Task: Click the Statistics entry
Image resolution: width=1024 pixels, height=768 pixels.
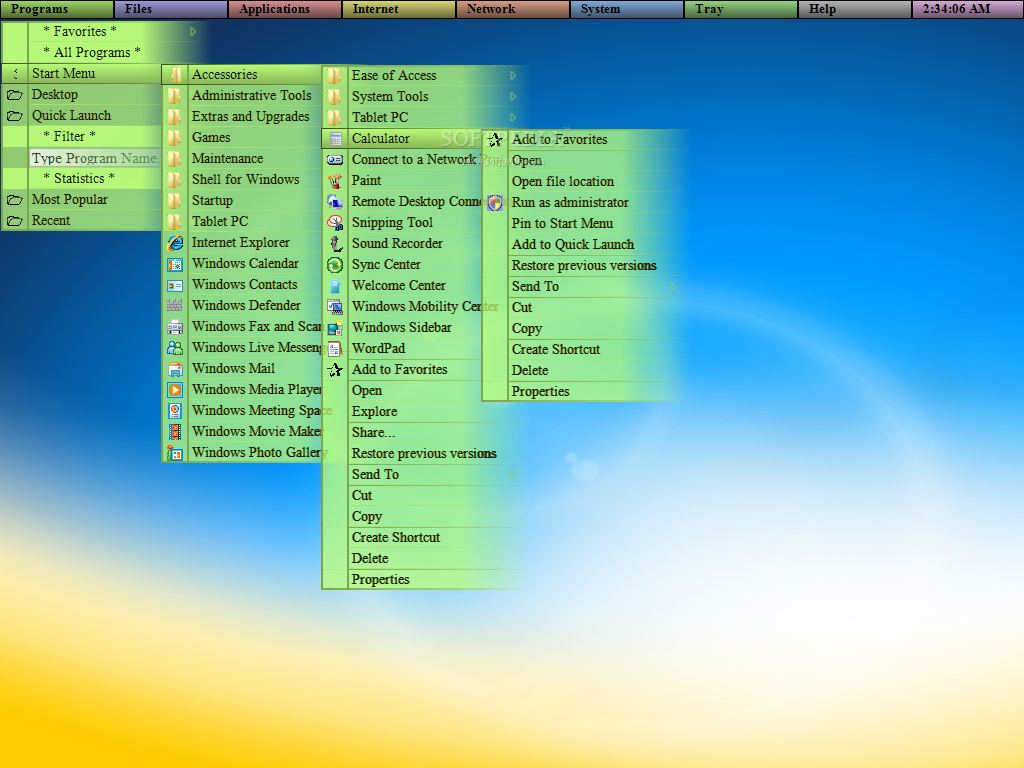Action: tap(79, 178)
